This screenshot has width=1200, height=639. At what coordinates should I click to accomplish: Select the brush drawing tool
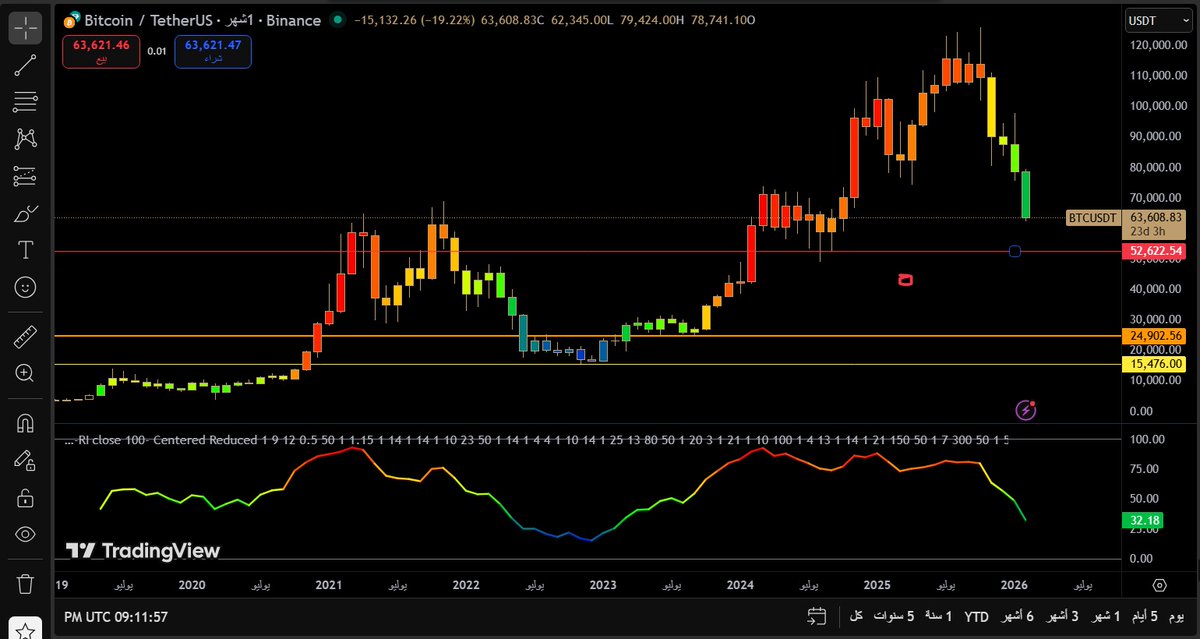click(x=25, y=213)
